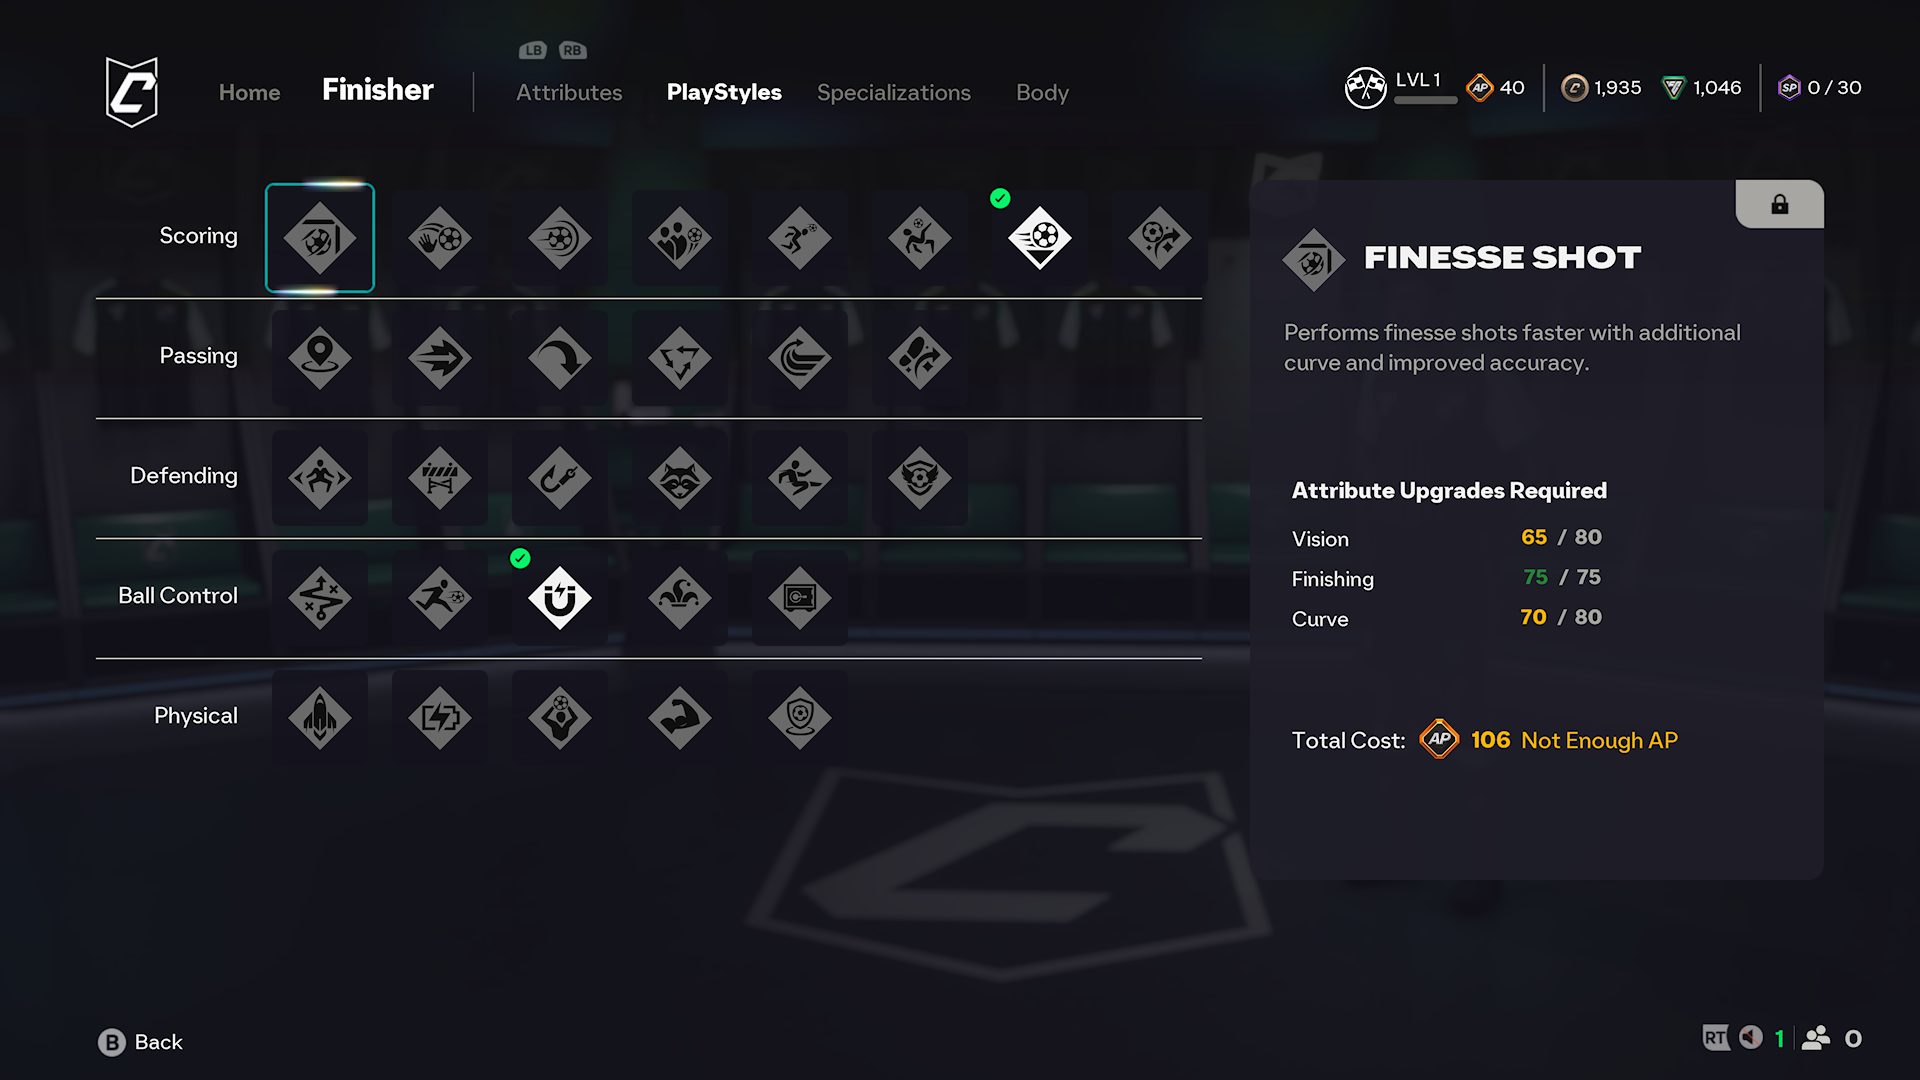Image resolution: width=1920 pixels, height=1080 pixels.
Task: Select the map pin PlayStyle in Passing
Action: click(x=320, y=358)
